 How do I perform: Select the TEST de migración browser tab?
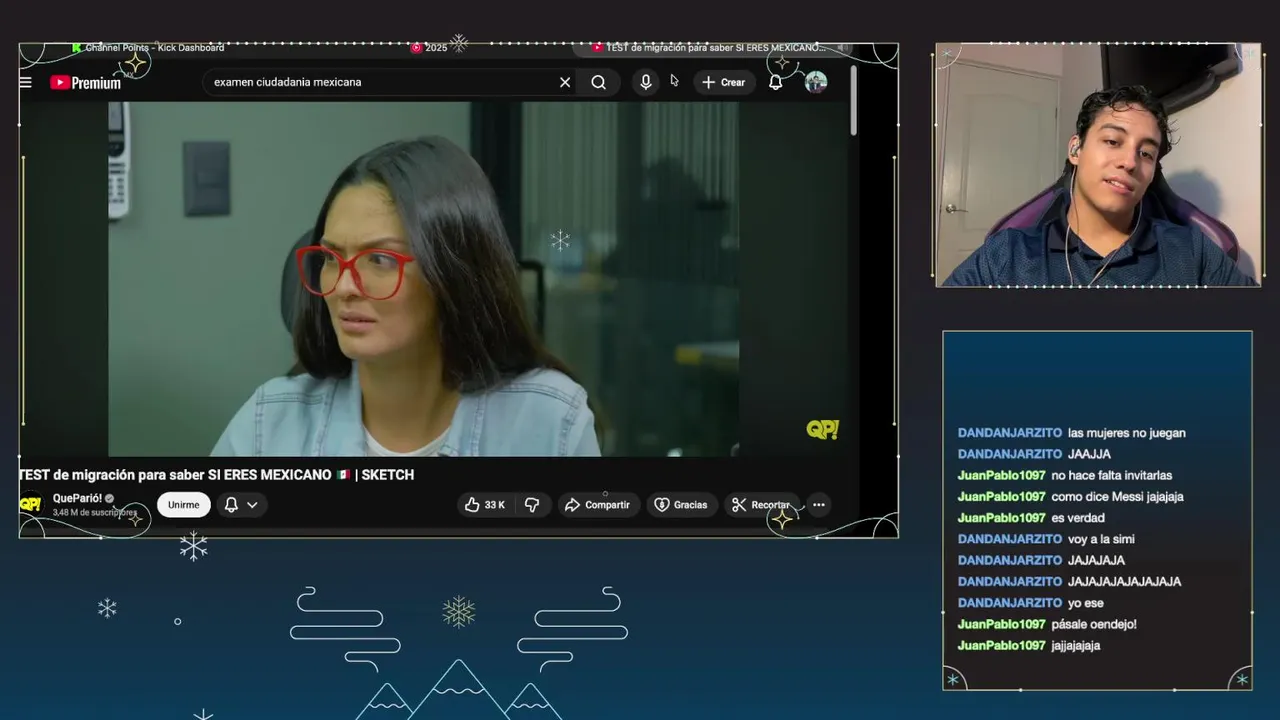click(x=712, y=47)
